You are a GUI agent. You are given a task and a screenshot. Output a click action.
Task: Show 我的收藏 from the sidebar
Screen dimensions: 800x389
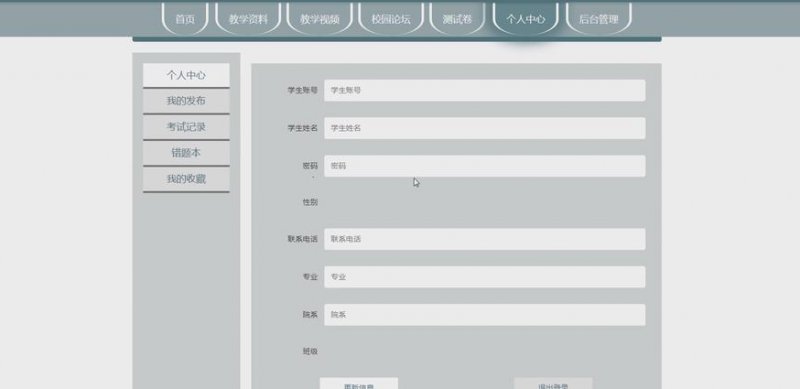186,179
